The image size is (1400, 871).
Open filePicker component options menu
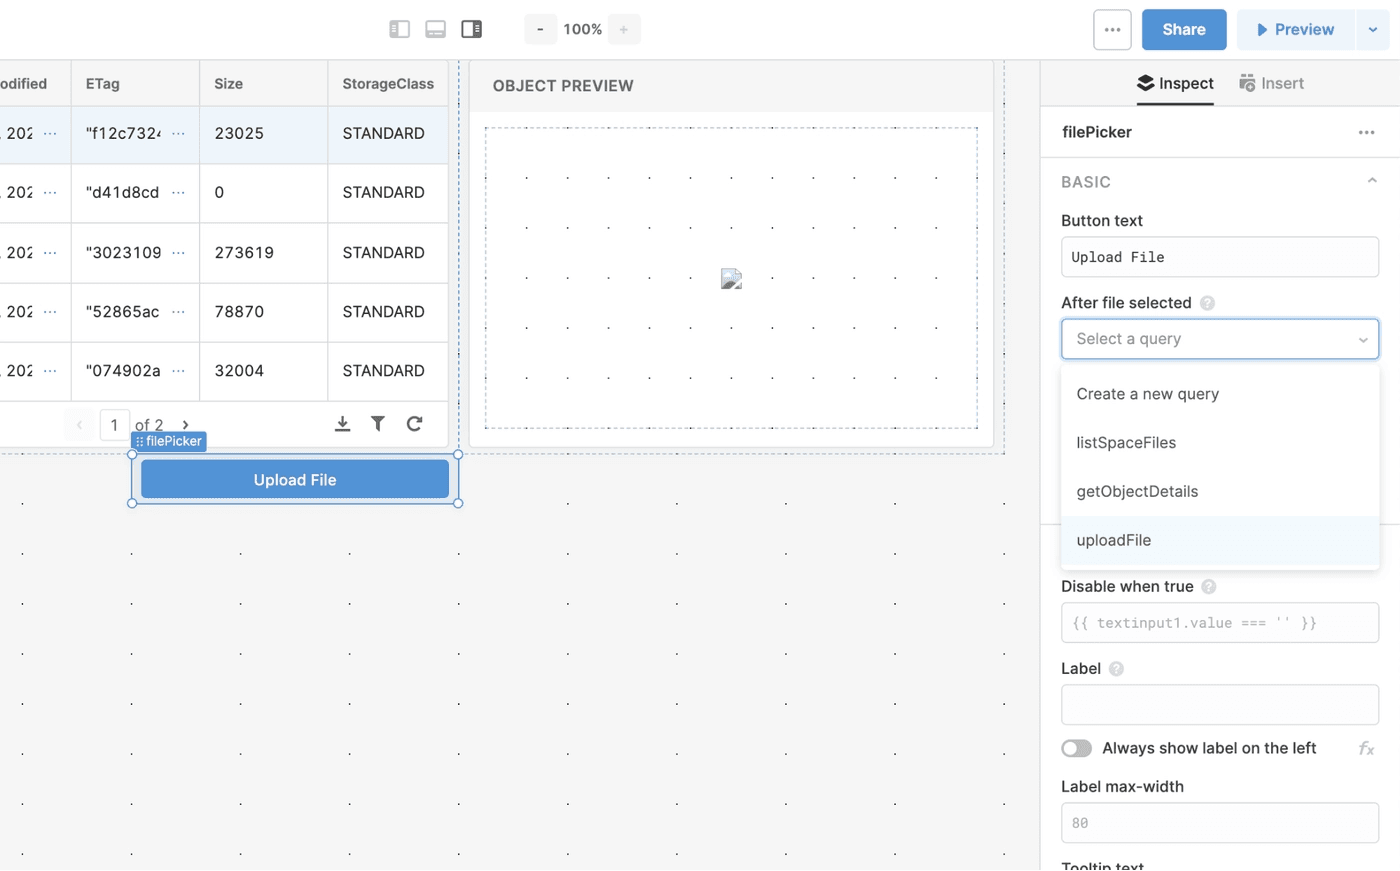1366,132
